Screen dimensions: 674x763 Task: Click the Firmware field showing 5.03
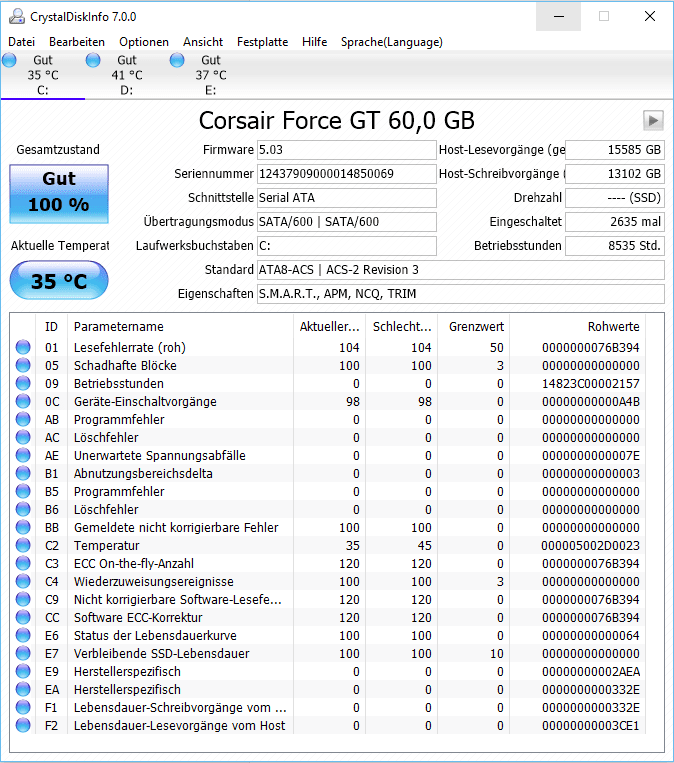pos(346,150)
